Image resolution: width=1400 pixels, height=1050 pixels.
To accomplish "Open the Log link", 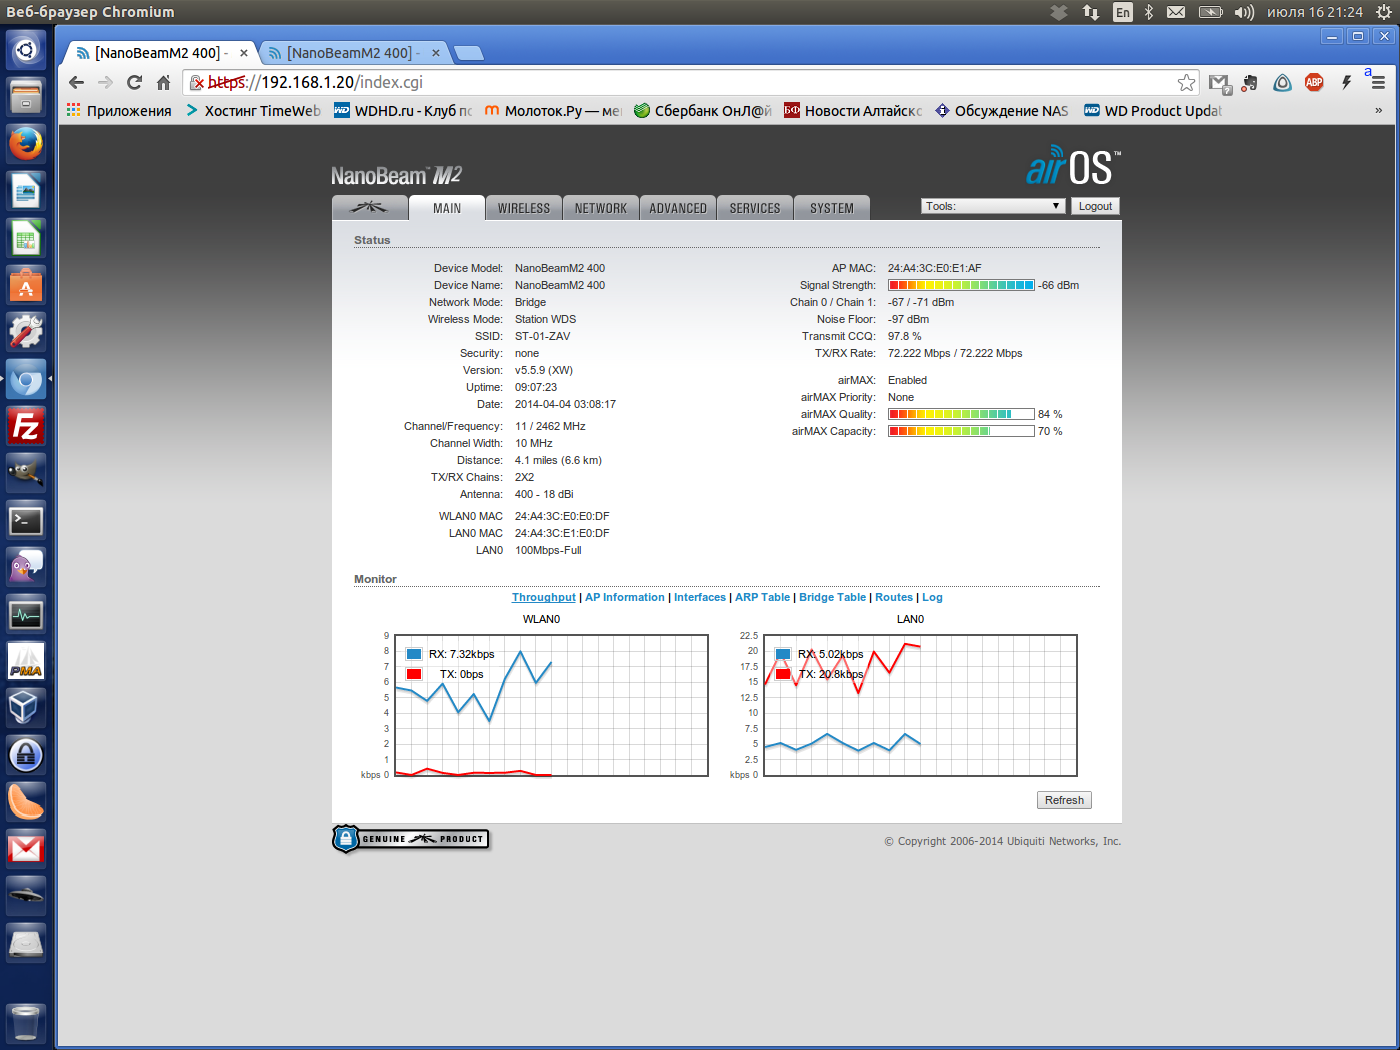I will (x=932, y=597).
